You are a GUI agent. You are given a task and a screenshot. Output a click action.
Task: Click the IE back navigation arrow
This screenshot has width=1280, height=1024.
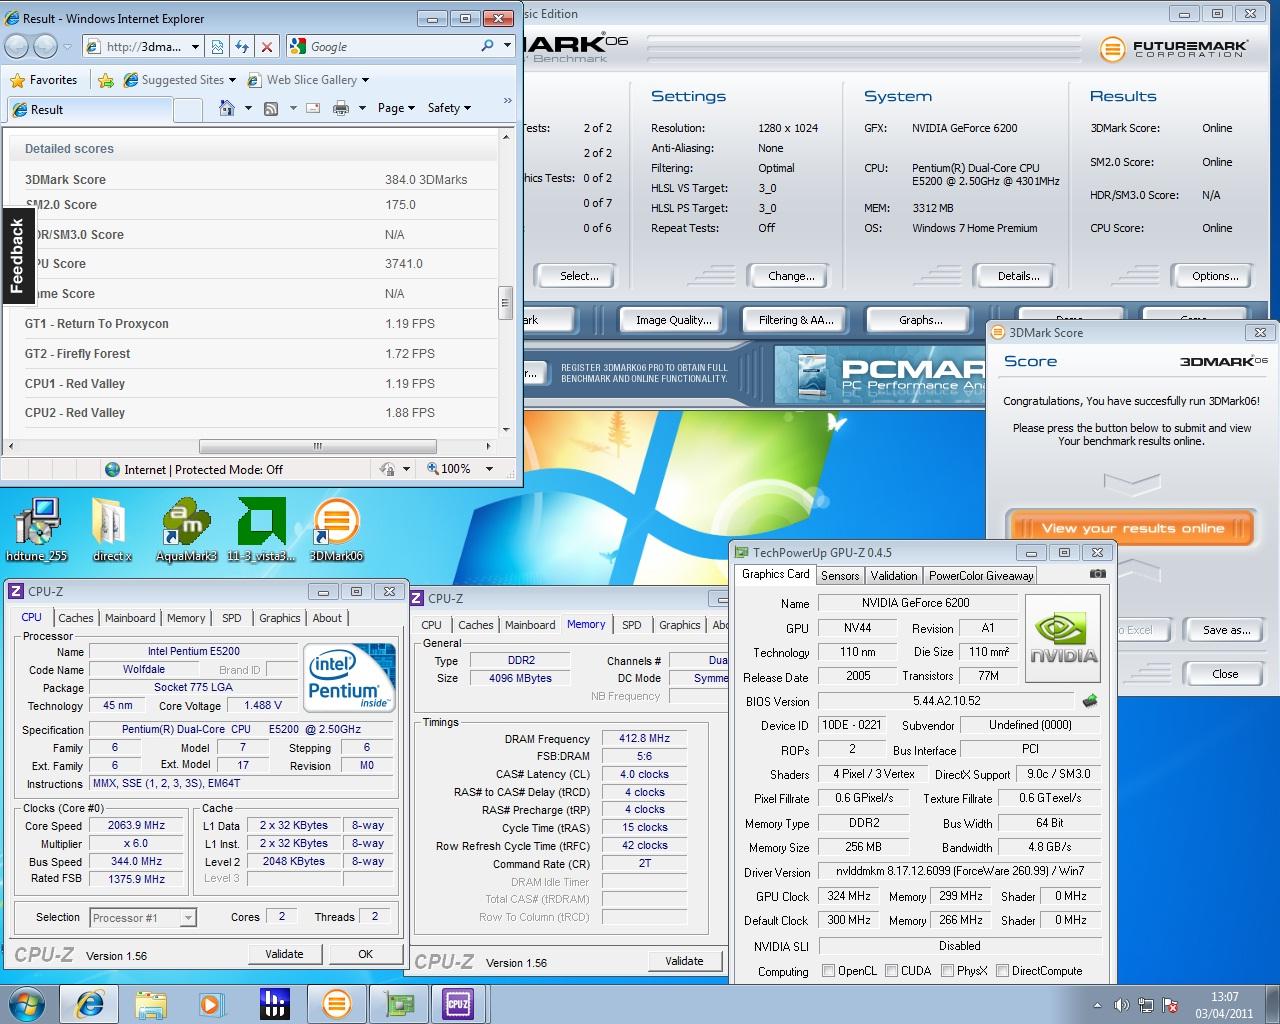17,46
